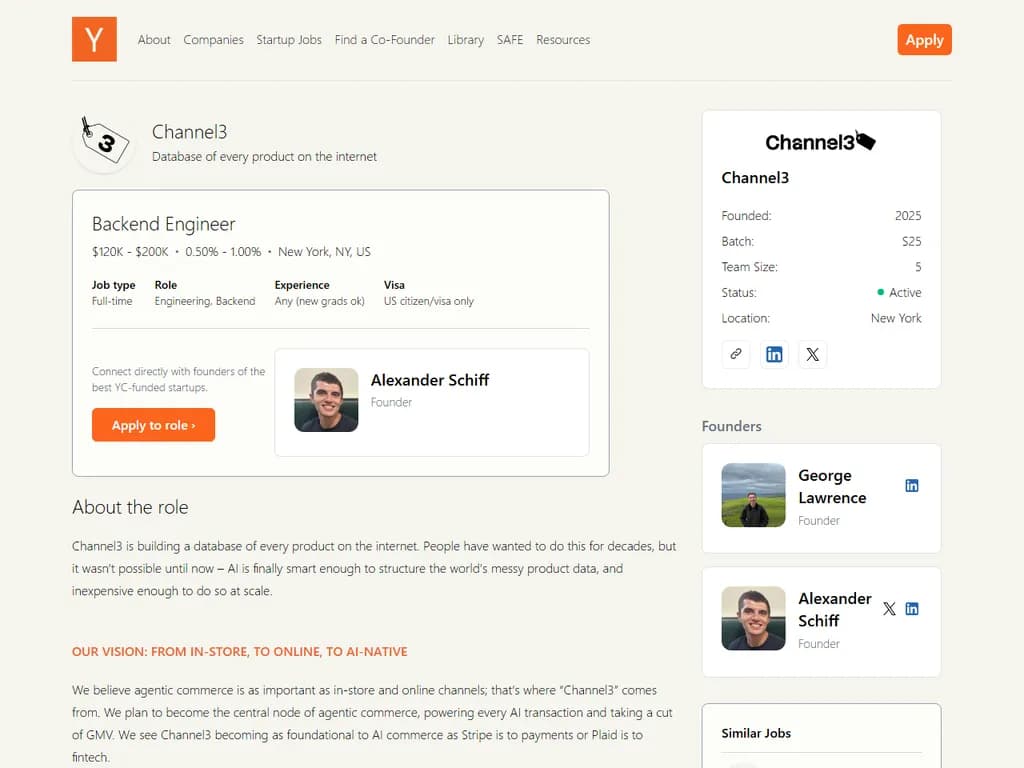Open Alexander Schiff's X profile icon
This screenshot has width=1024, height=768.
pos(889,609)
